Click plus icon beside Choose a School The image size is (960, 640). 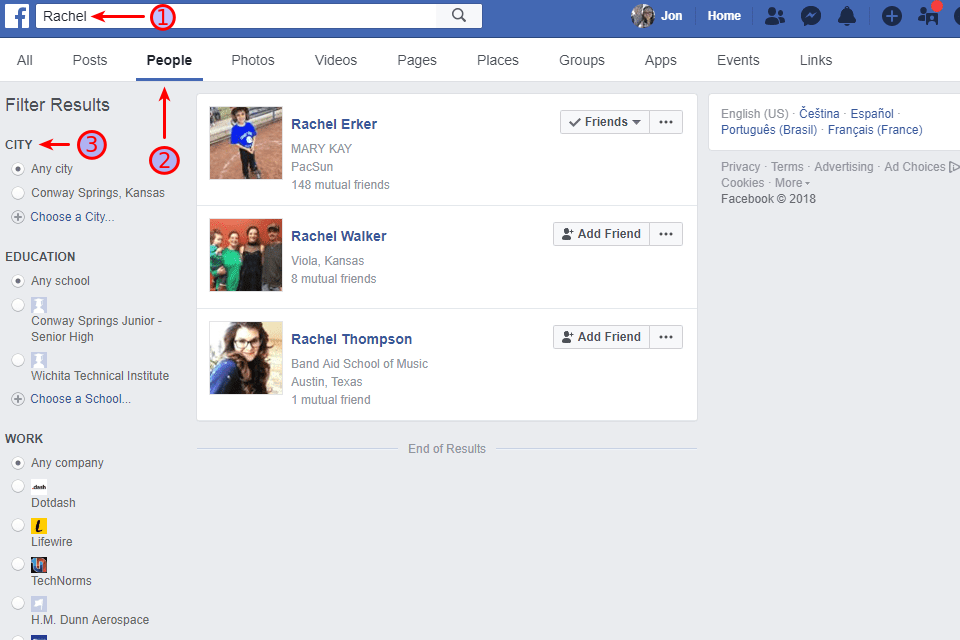coord(18,399)
